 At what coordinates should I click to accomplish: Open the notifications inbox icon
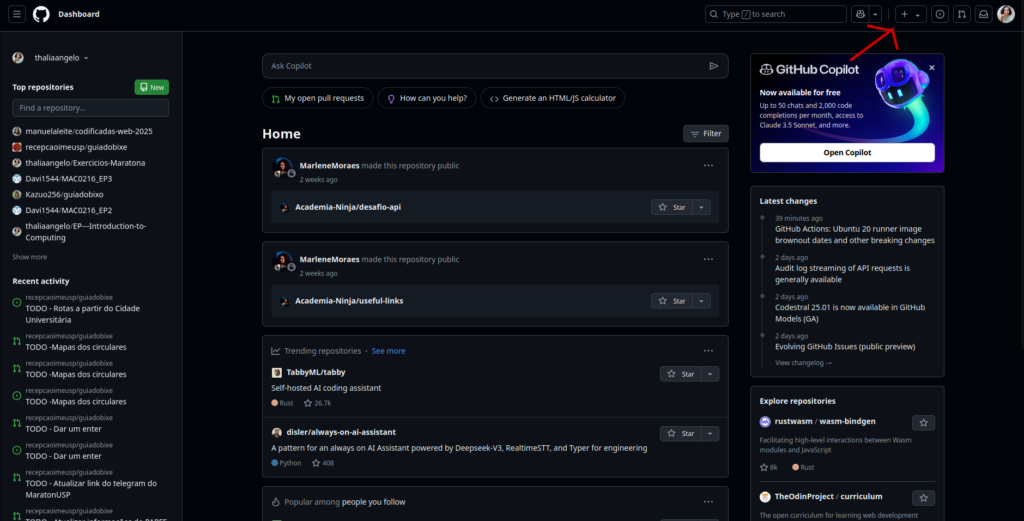point(984,14)
